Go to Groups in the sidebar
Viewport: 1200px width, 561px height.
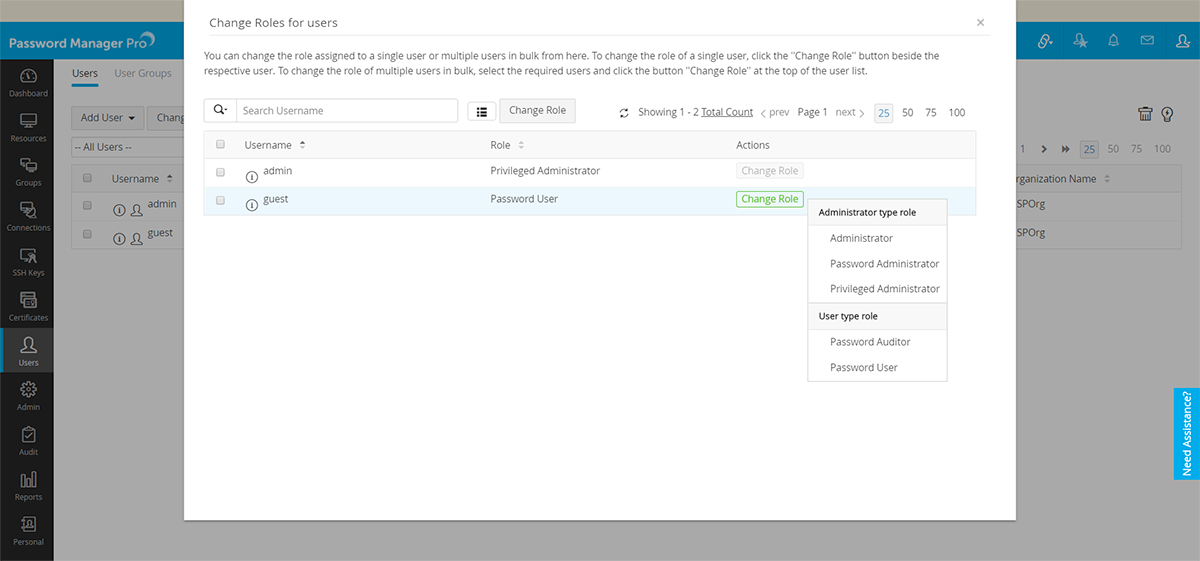click(x=28, y=172)
